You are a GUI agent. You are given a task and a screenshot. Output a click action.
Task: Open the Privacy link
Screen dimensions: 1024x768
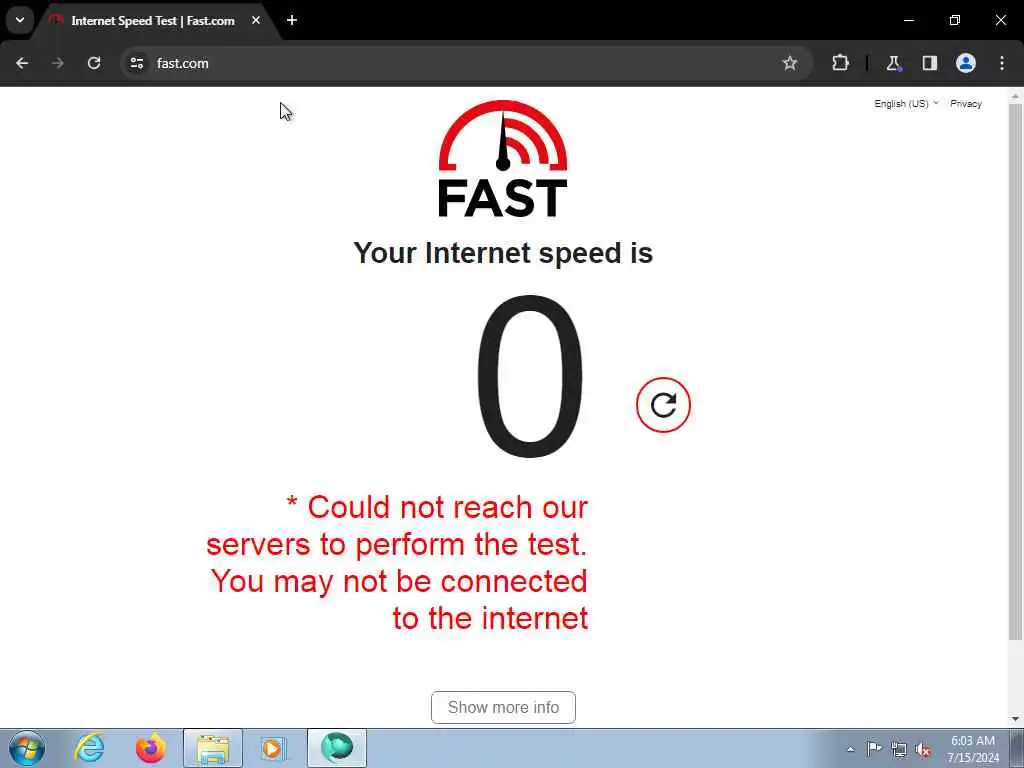(x=966, y=104)
